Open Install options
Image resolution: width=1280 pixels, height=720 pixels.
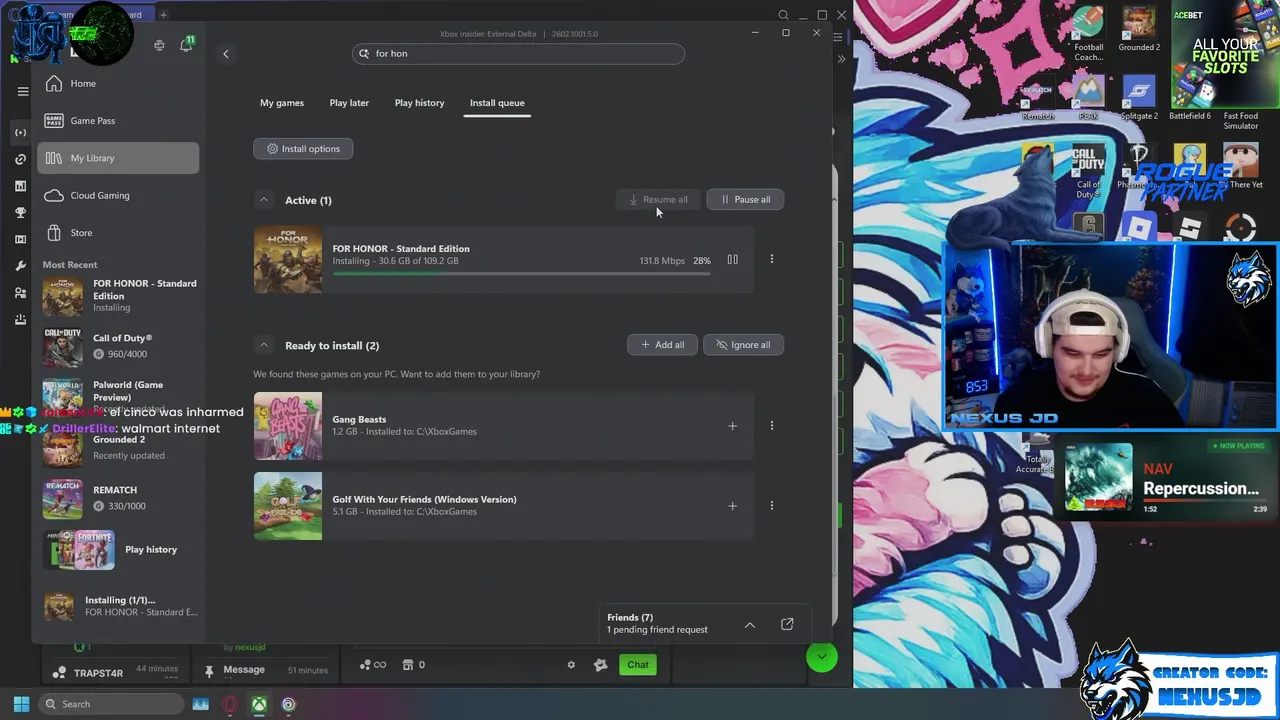(x=303, y=149)
